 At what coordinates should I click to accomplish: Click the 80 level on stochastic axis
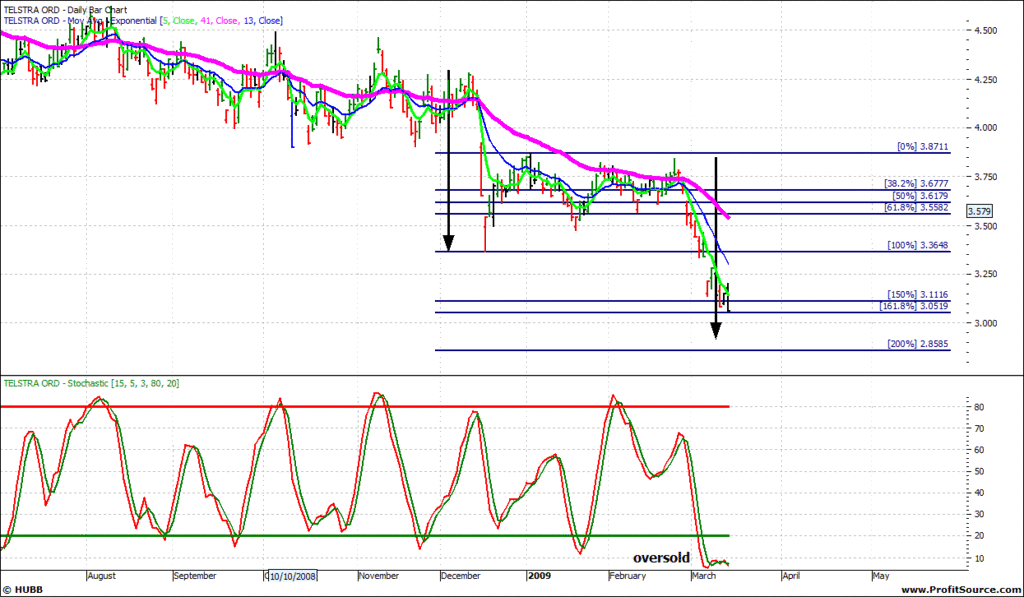979,407
